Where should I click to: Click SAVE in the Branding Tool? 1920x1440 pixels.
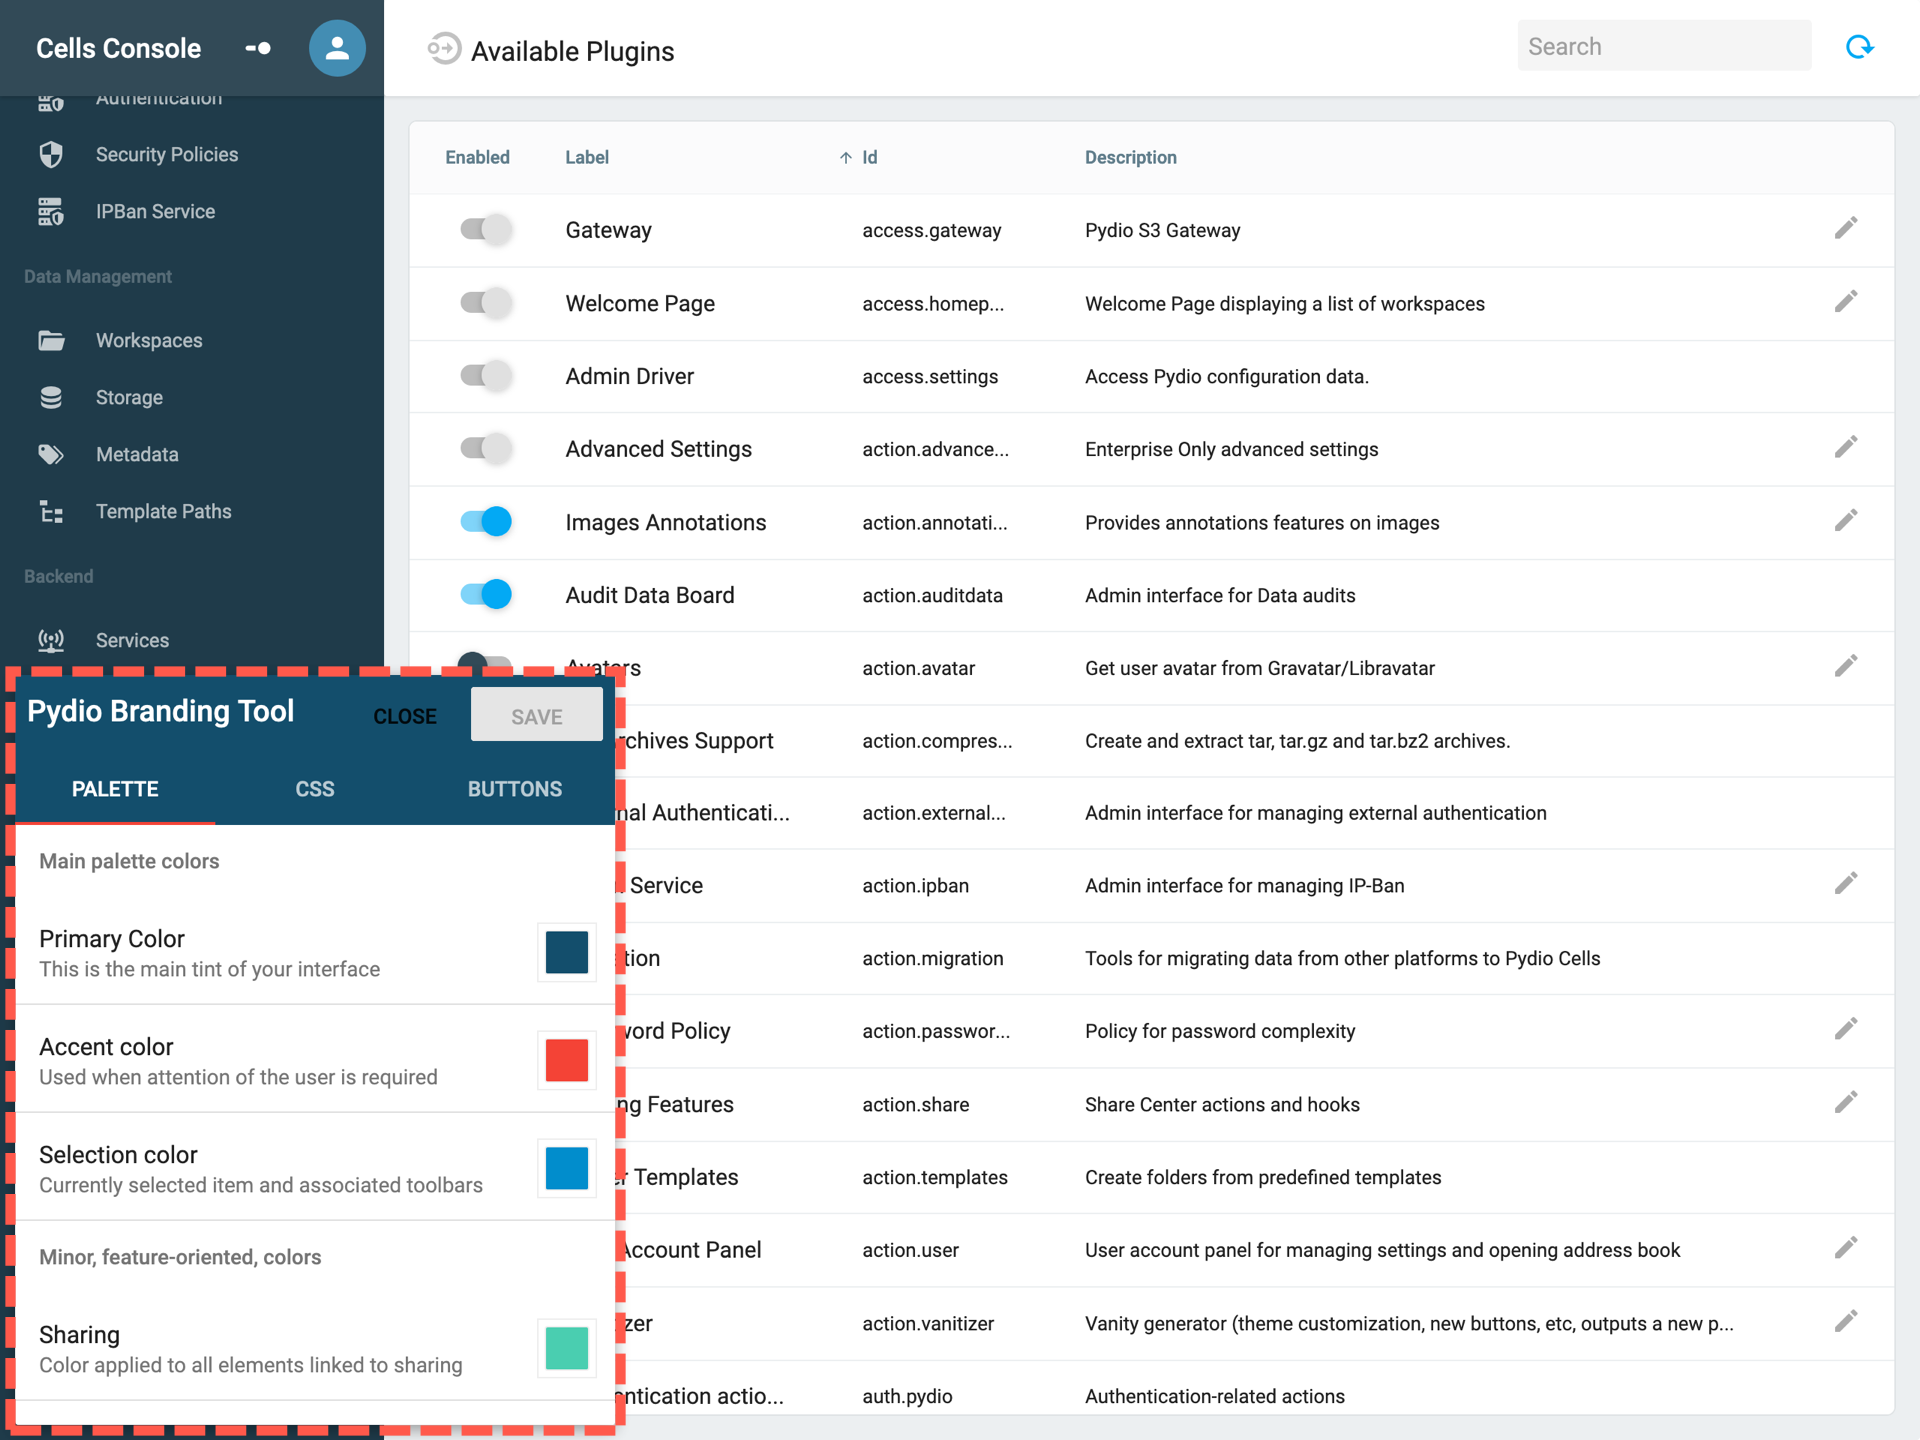click(x=537, y=716)
